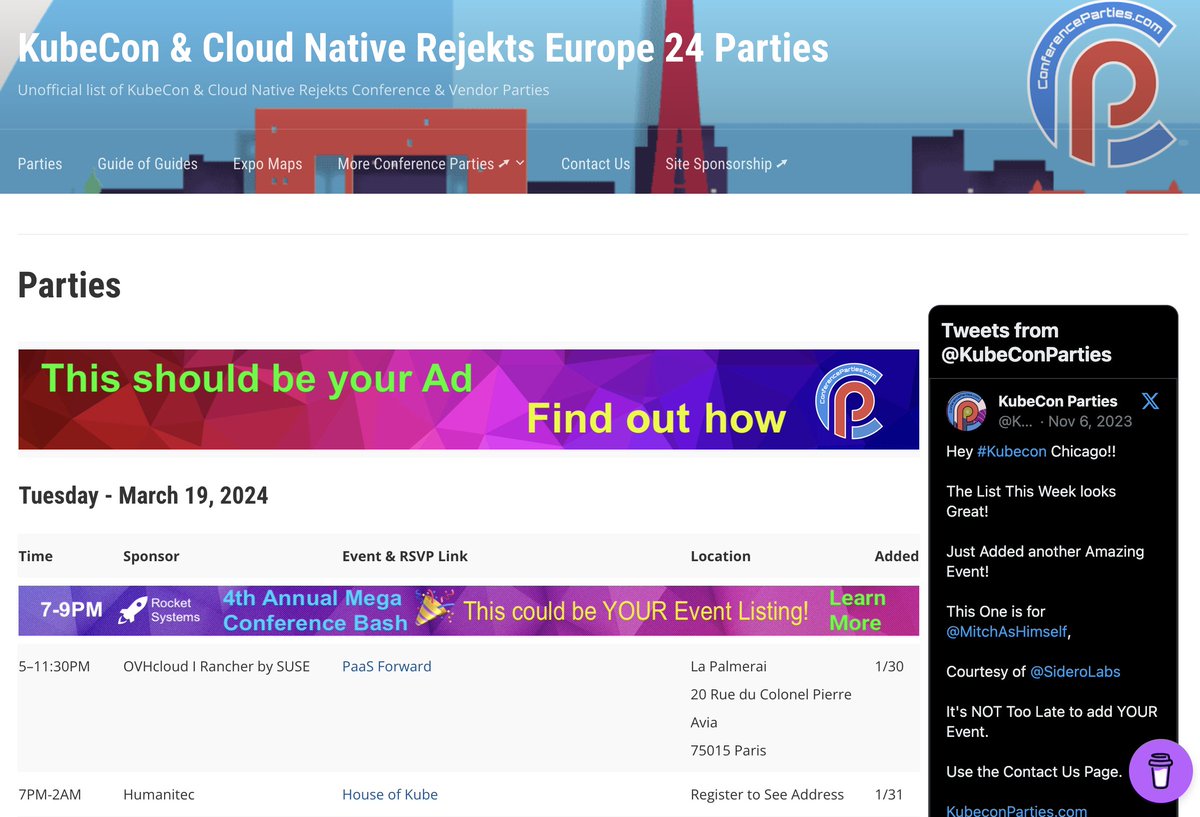Expand the More Conference Parties submenu chevron
The image size is (1200, 817).
520,164
